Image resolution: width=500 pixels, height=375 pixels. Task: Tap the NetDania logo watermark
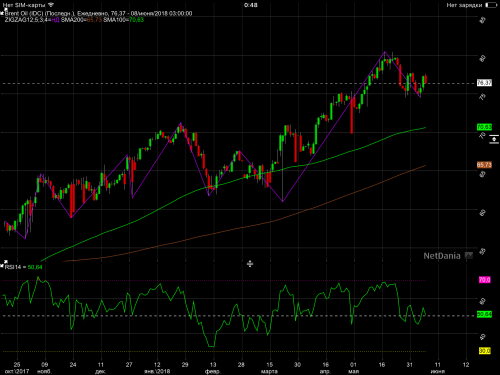448,256
